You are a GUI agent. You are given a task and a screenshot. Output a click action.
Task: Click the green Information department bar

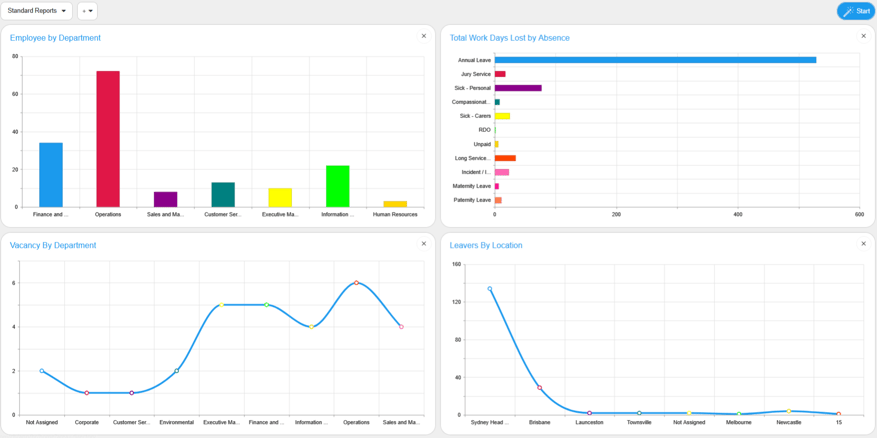pos(338,186)
